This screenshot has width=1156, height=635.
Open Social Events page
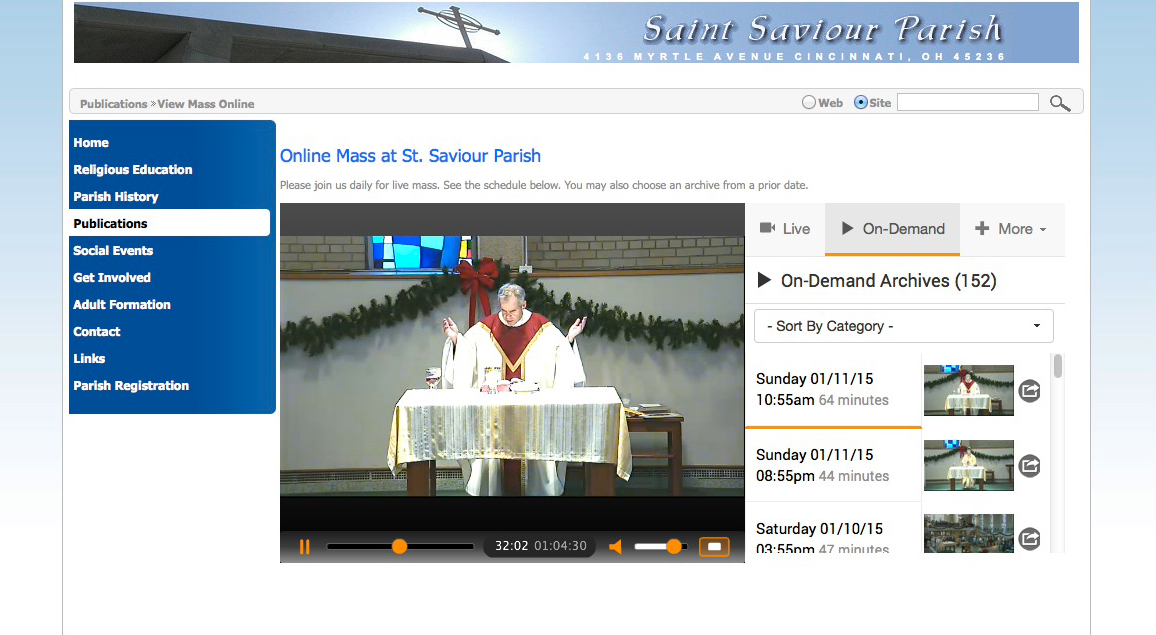[x=113, y=251]
